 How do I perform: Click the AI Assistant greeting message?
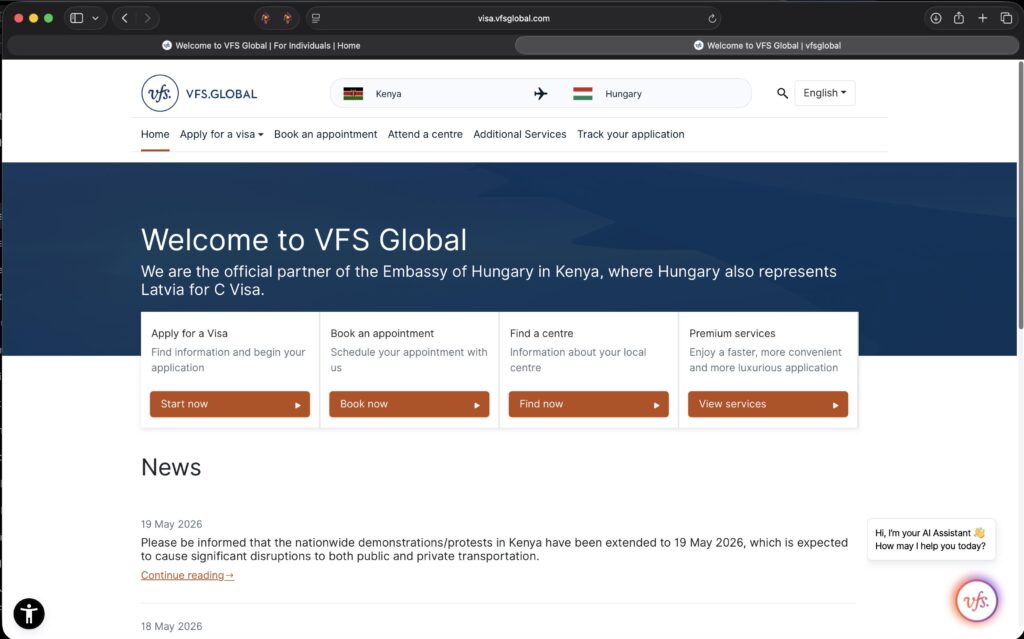[x=931, y=539]
